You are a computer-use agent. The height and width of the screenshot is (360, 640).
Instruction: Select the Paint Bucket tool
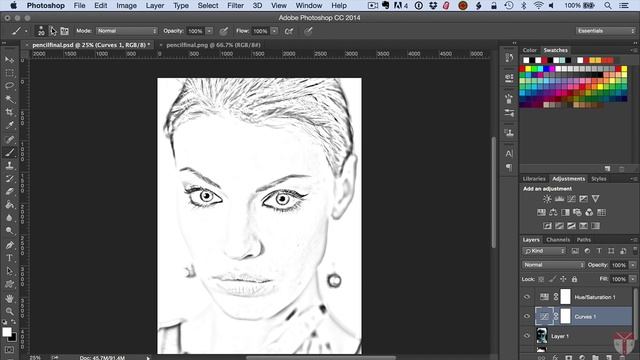[x=9, y=204]
